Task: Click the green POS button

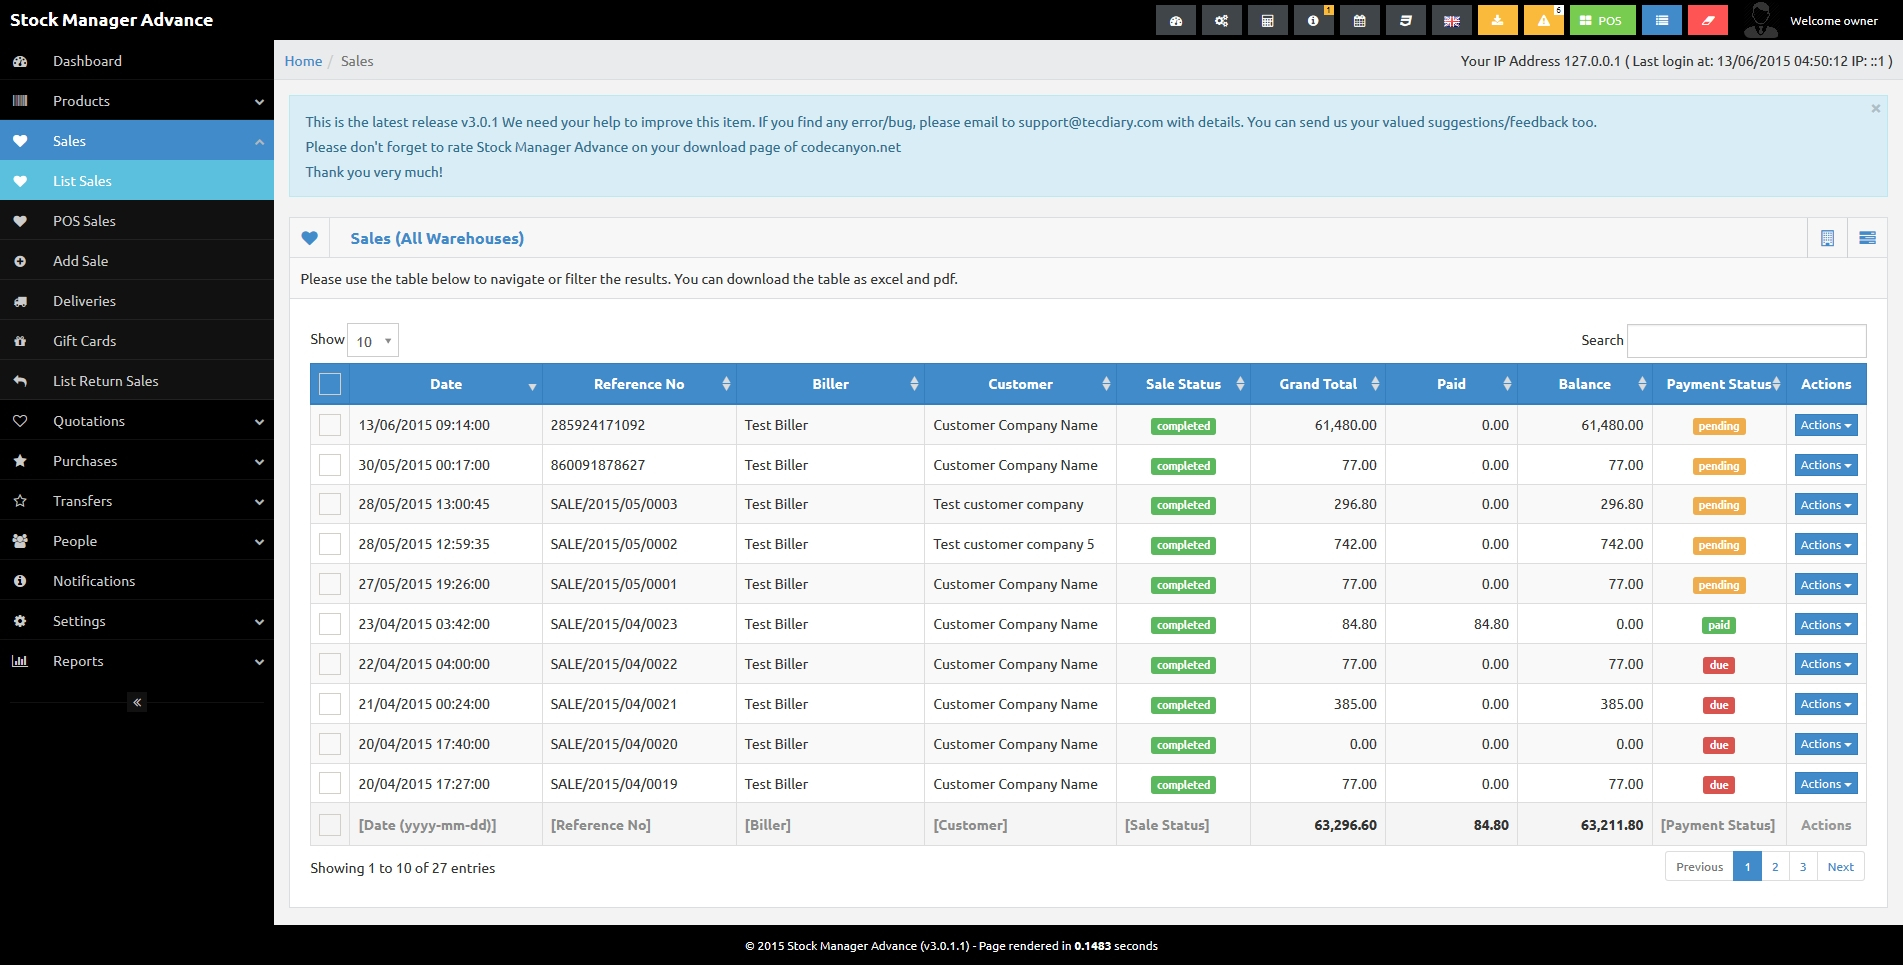Action: (1602, 21)
